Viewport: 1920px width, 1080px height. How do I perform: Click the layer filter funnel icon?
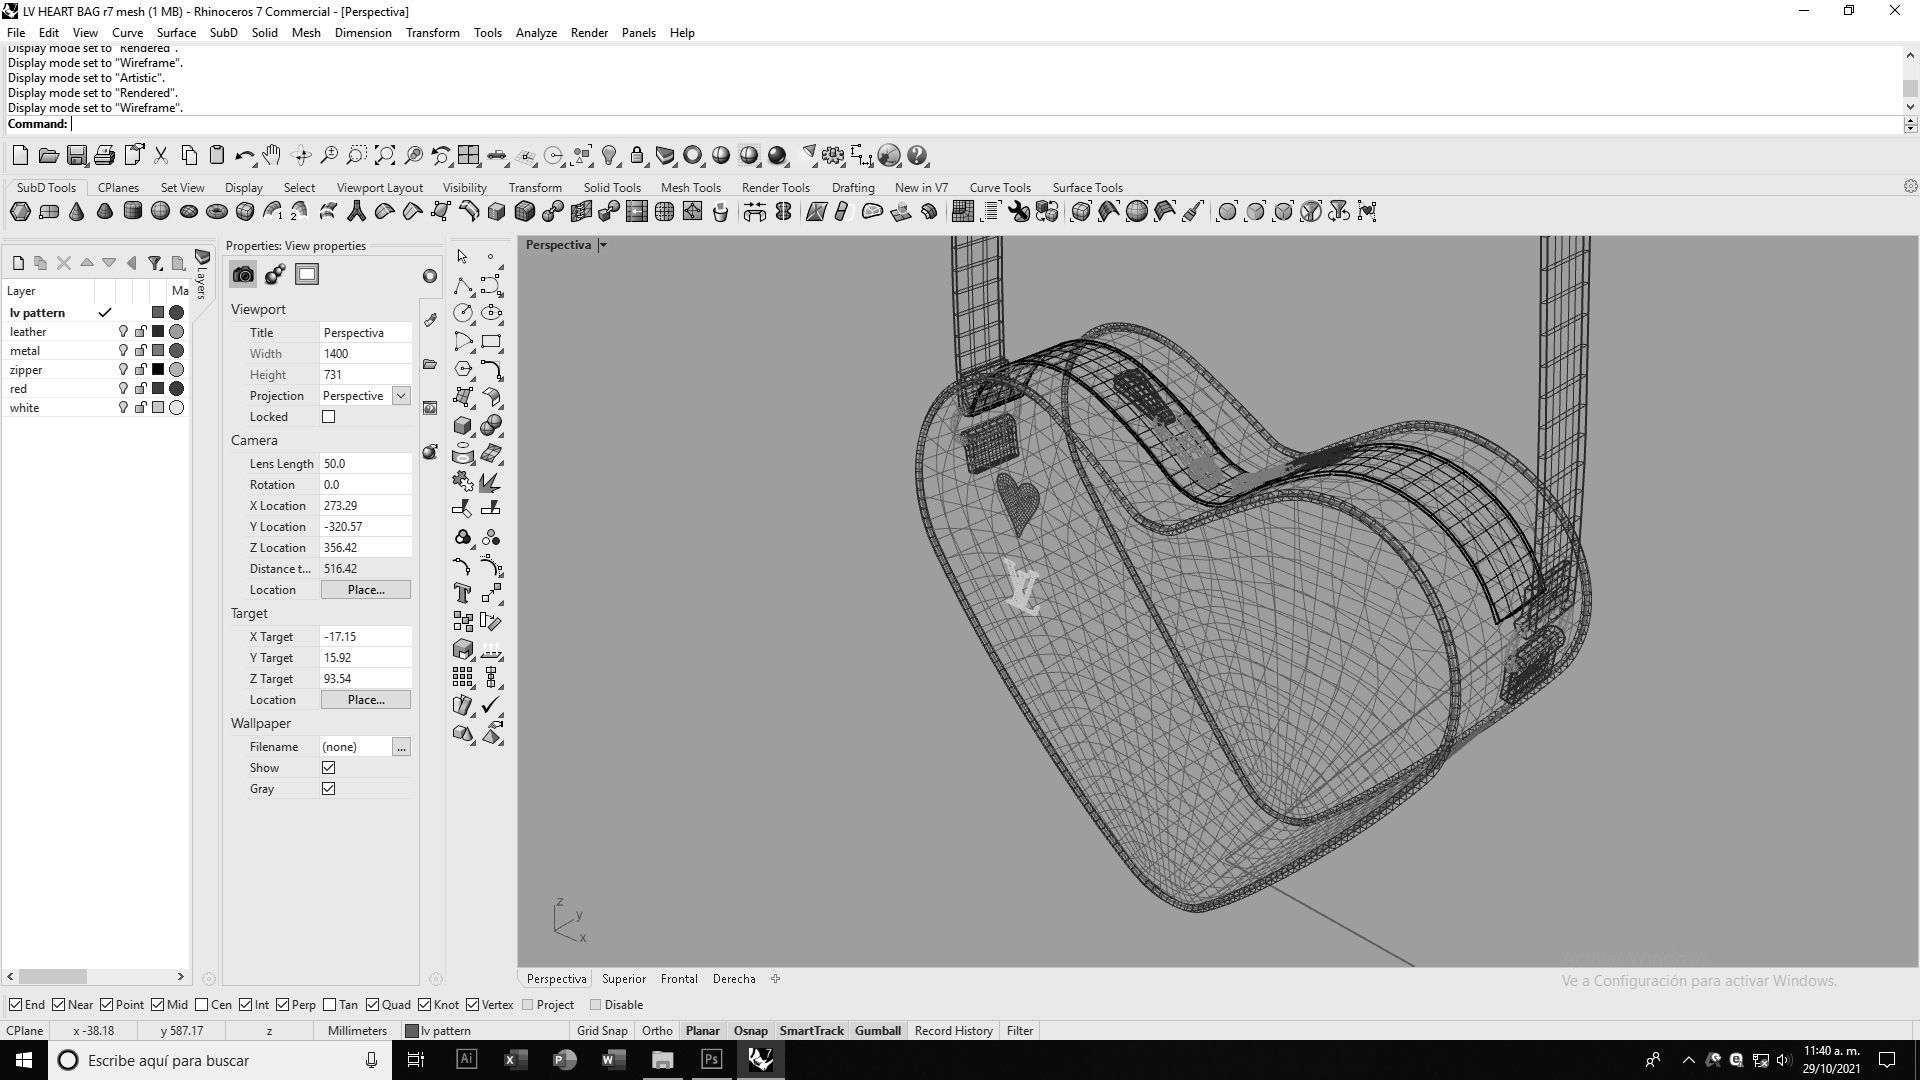pos(155,263)
